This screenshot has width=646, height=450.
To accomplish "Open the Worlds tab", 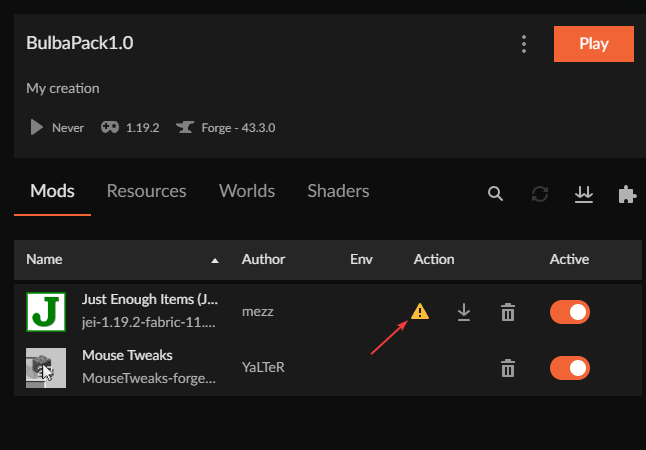I will (247, 191).
